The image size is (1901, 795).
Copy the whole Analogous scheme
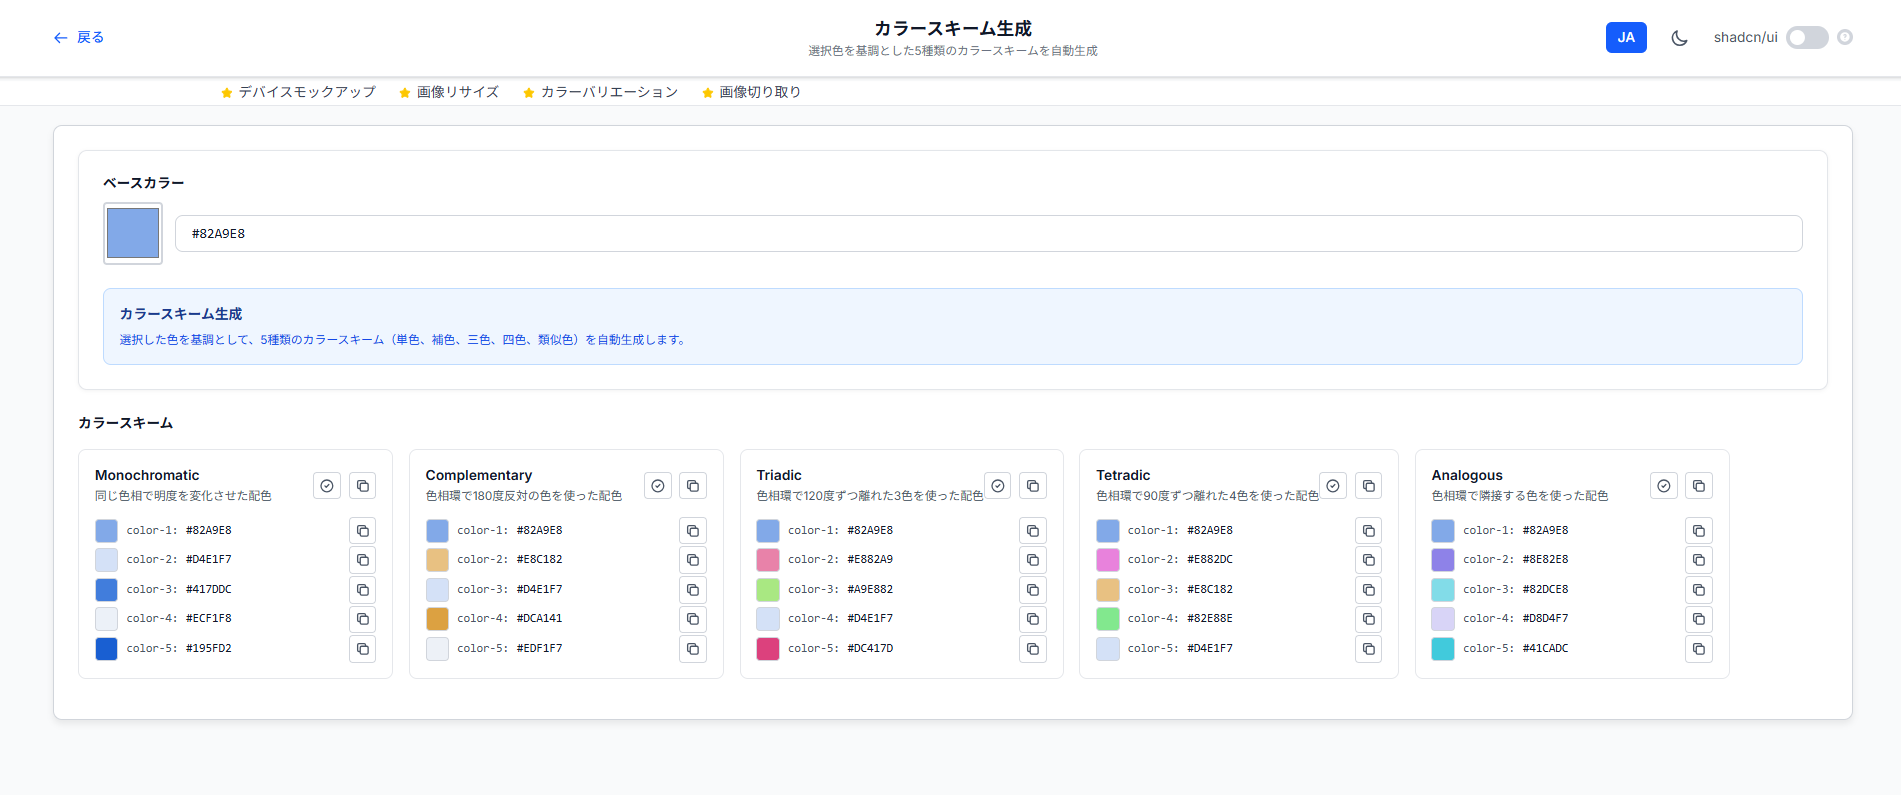(1699, 486)
